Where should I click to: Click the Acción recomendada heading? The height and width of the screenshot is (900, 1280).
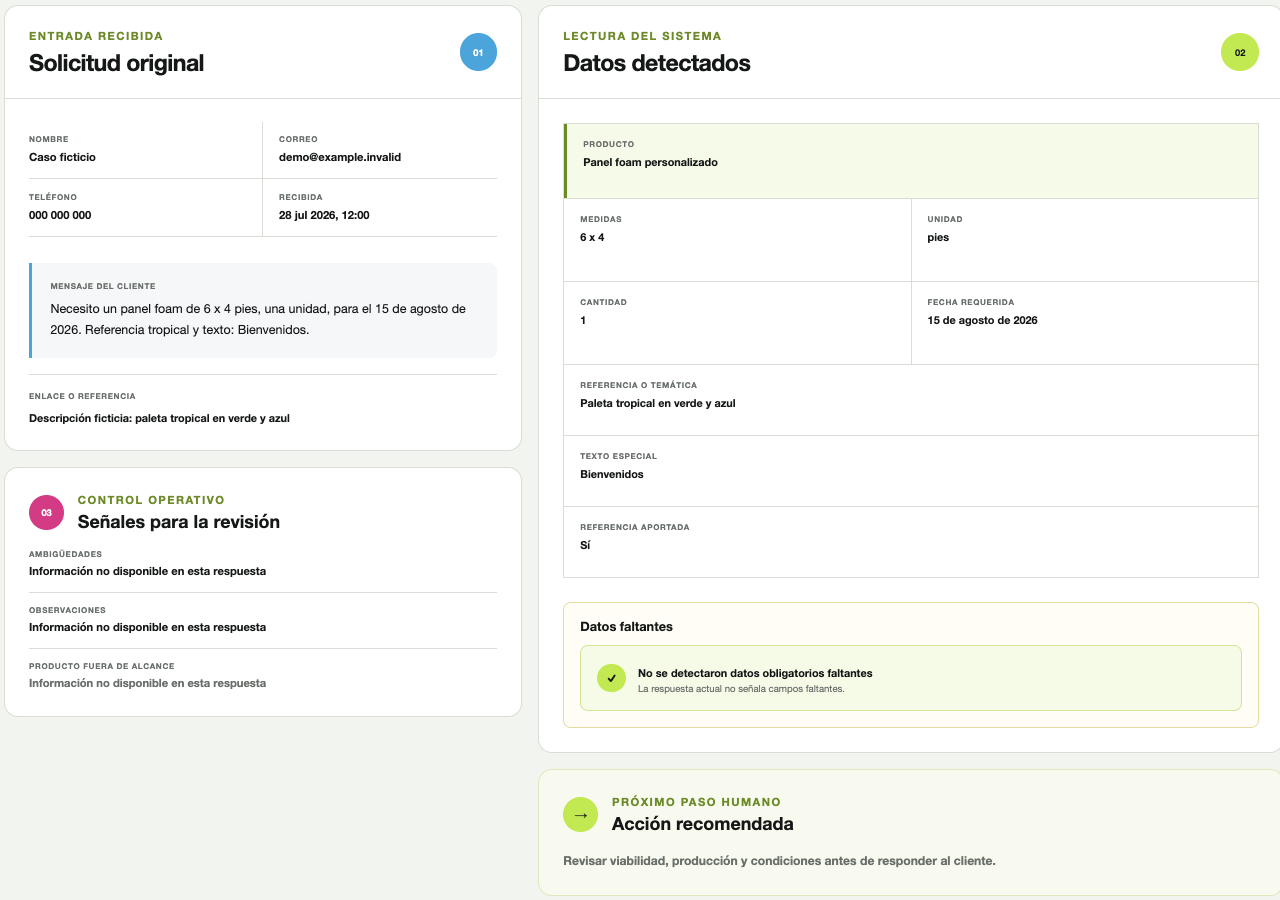coord(703,824)
